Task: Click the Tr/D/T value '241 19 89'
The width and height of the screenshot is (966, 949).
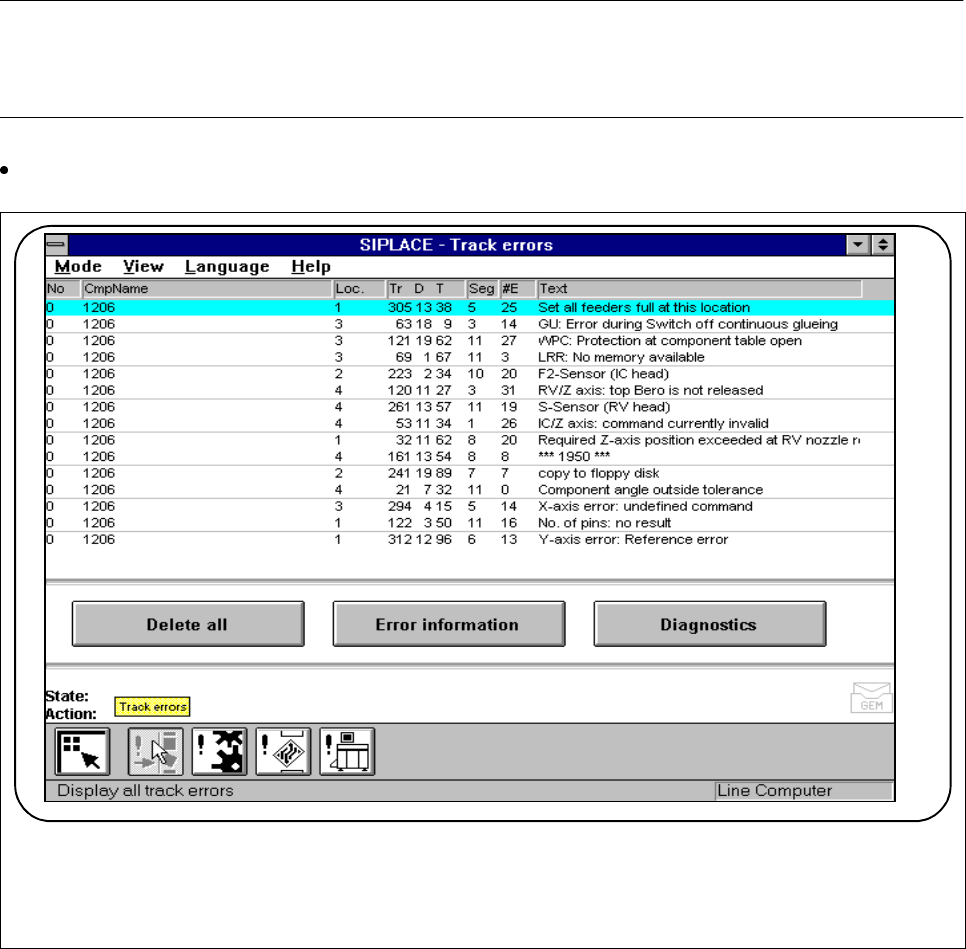Action: click(420, 473)
